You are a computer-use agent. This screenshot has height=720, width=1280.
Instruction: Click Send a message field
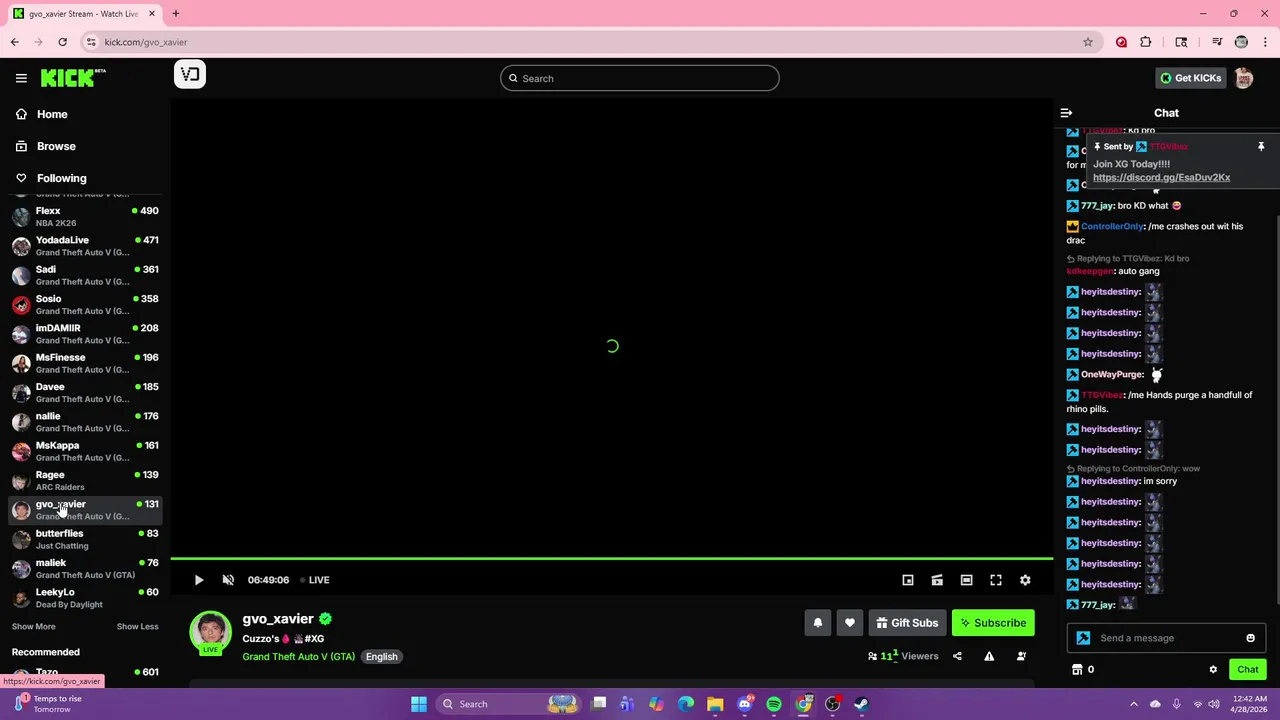click(1168, 638)
